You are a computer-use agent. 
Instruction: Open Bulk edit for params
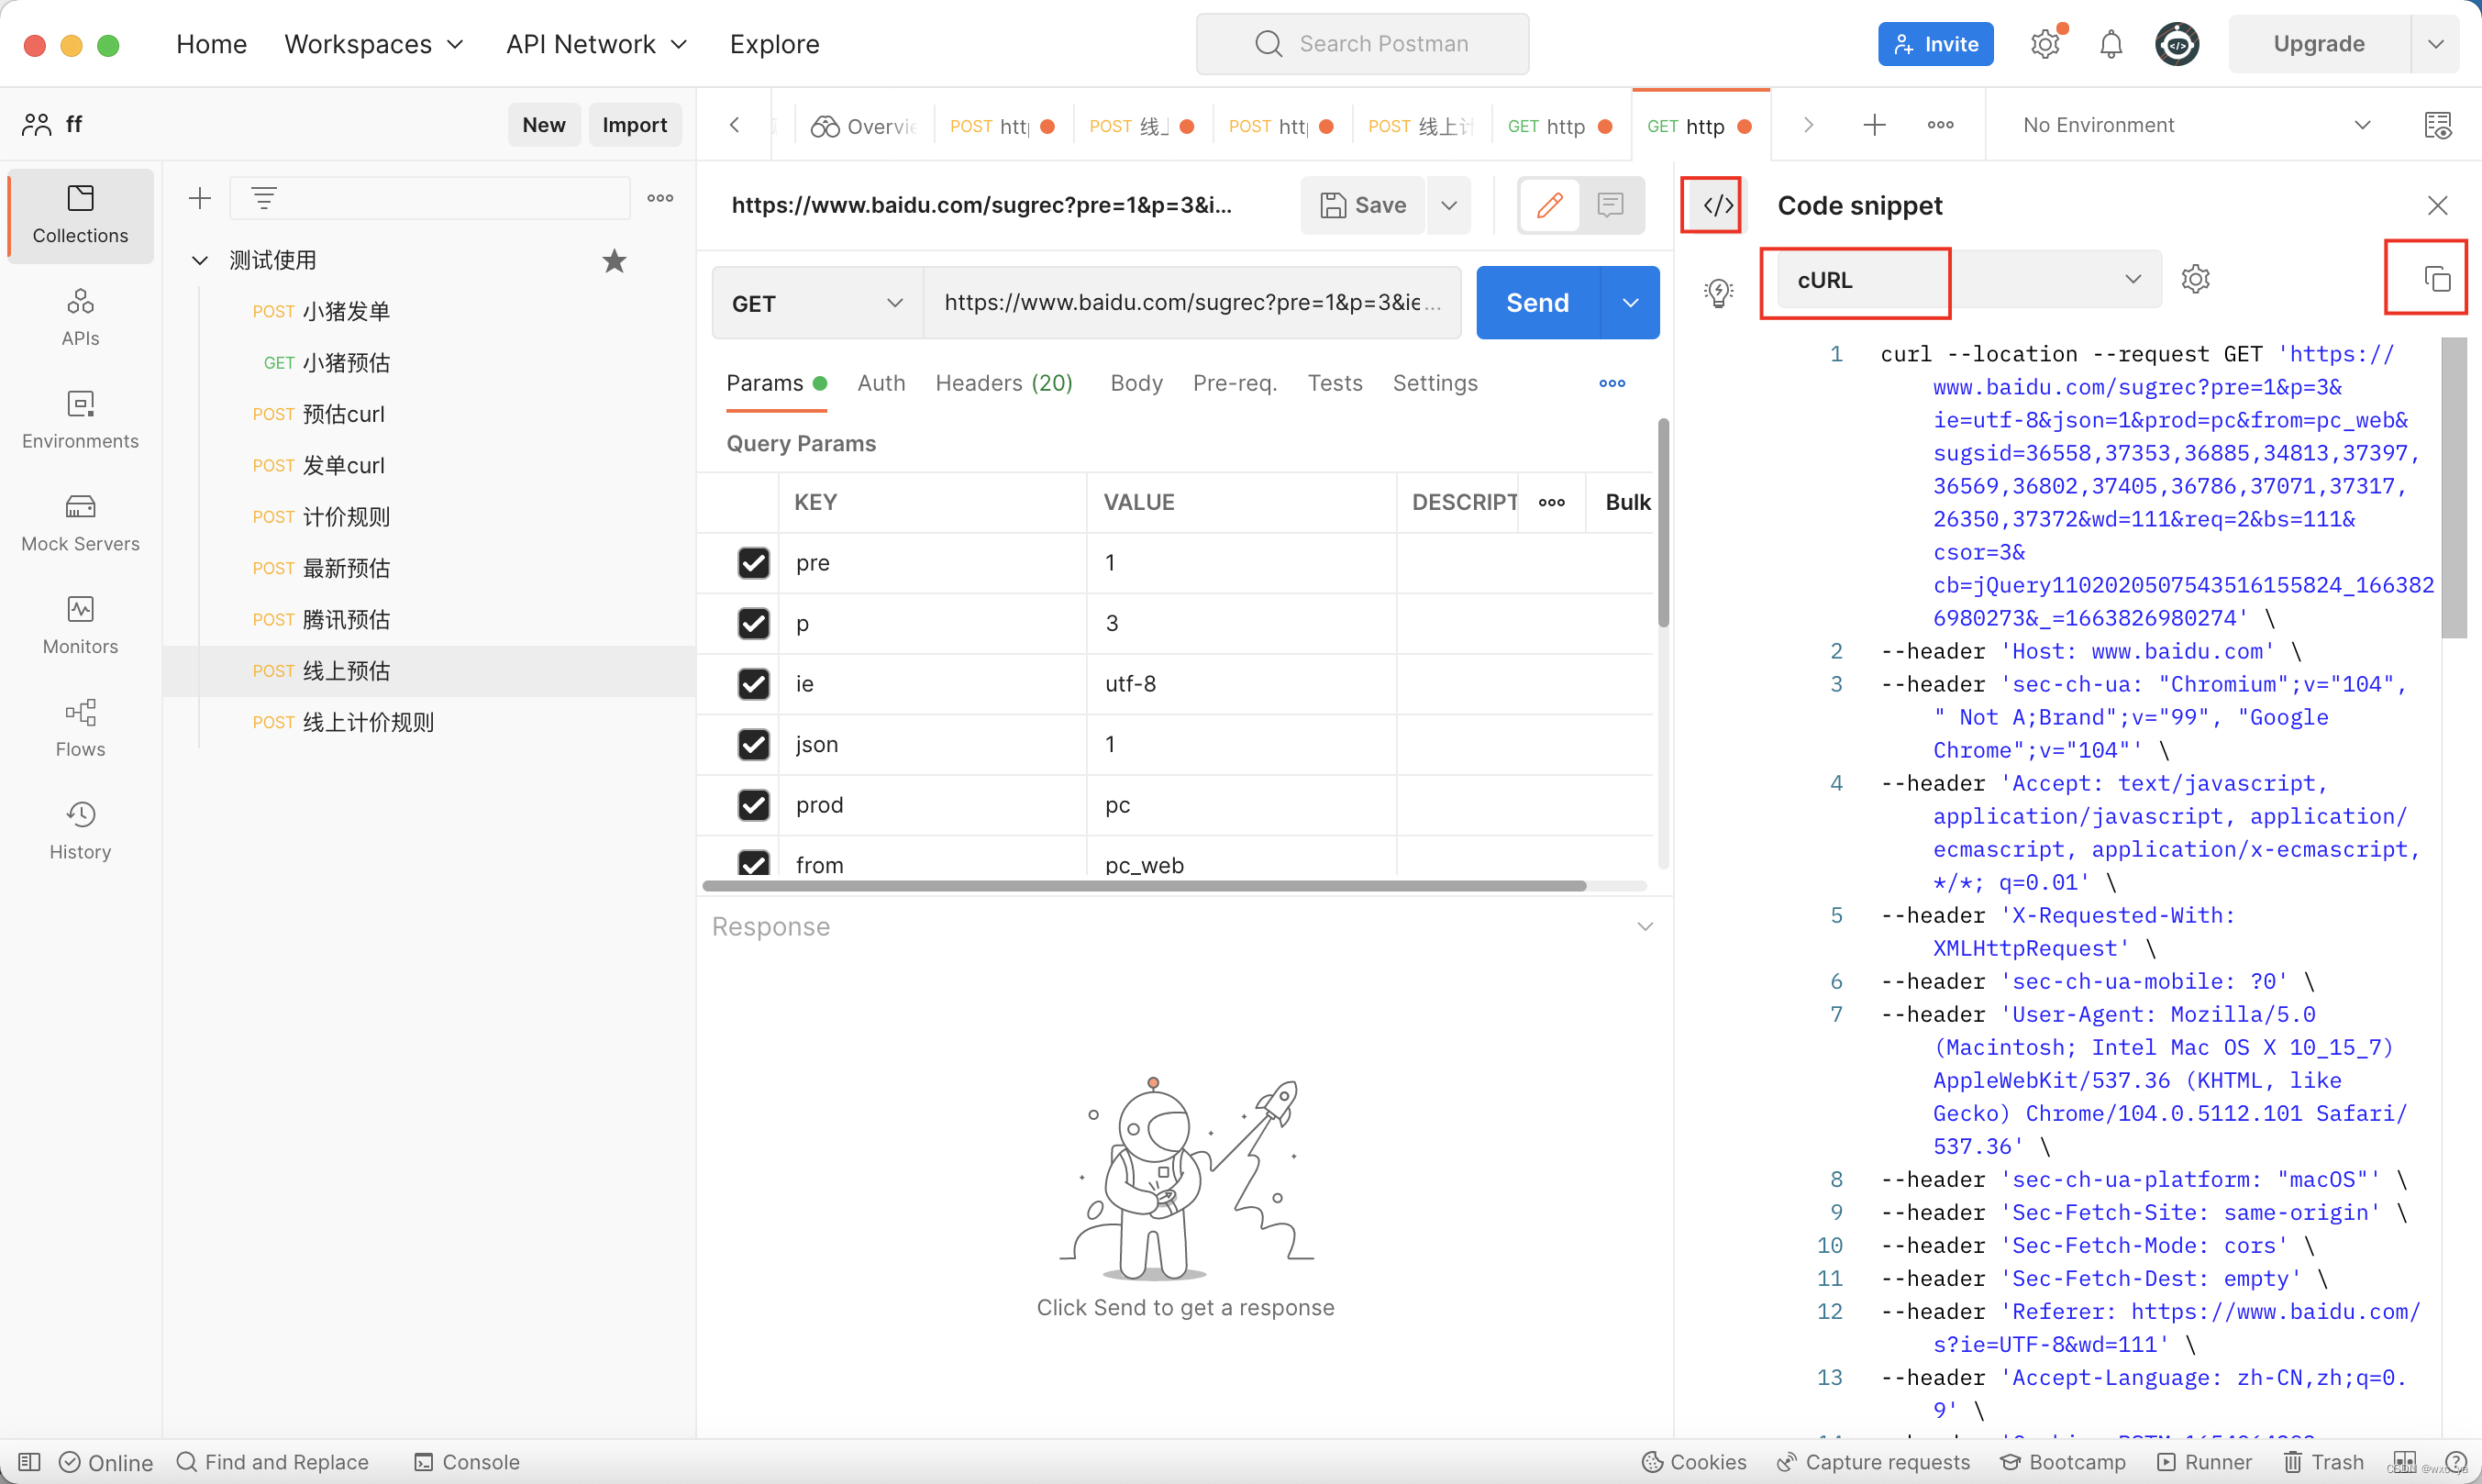1627,502
